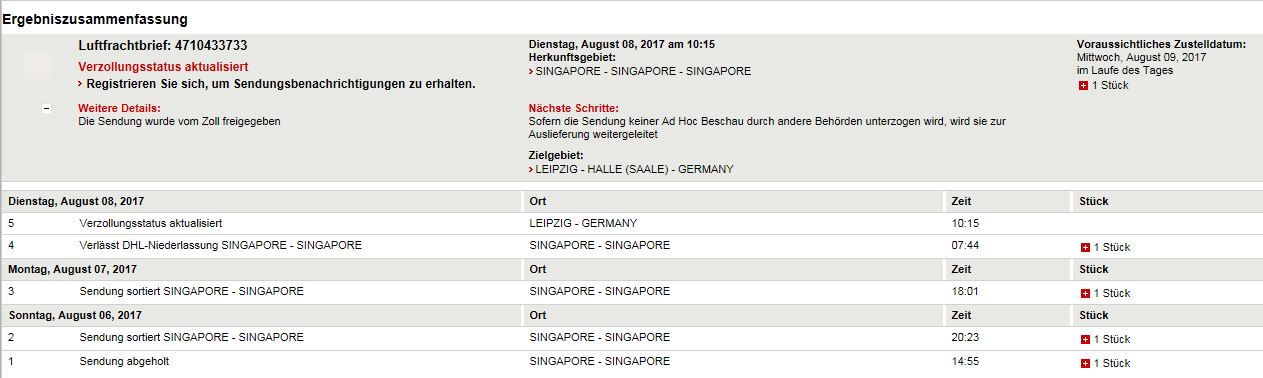
Task: Select row 1 Sendung abgeholt
Action: coord(632,361)
